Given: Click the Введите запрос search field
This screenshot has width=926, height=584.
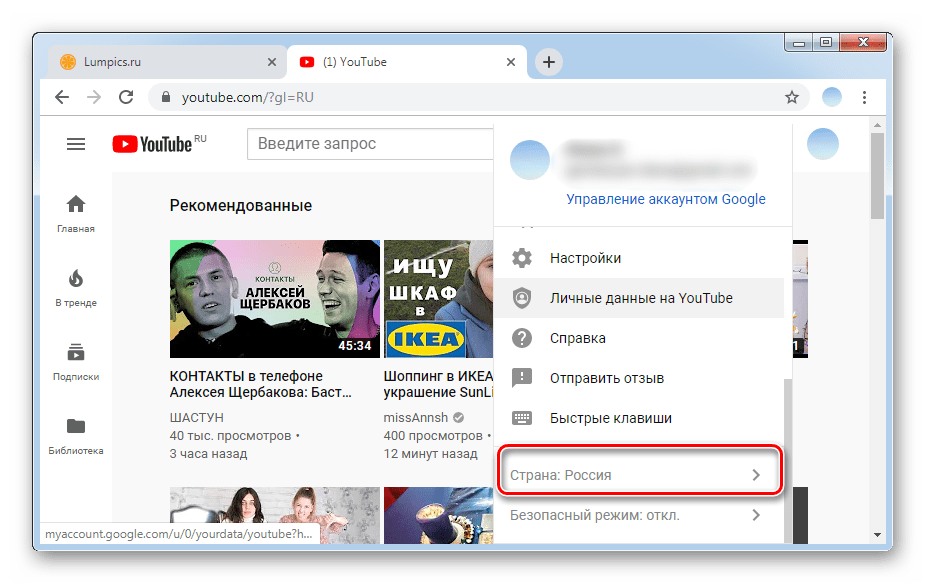Looking at the screenshot, I should tap(370, 144).
